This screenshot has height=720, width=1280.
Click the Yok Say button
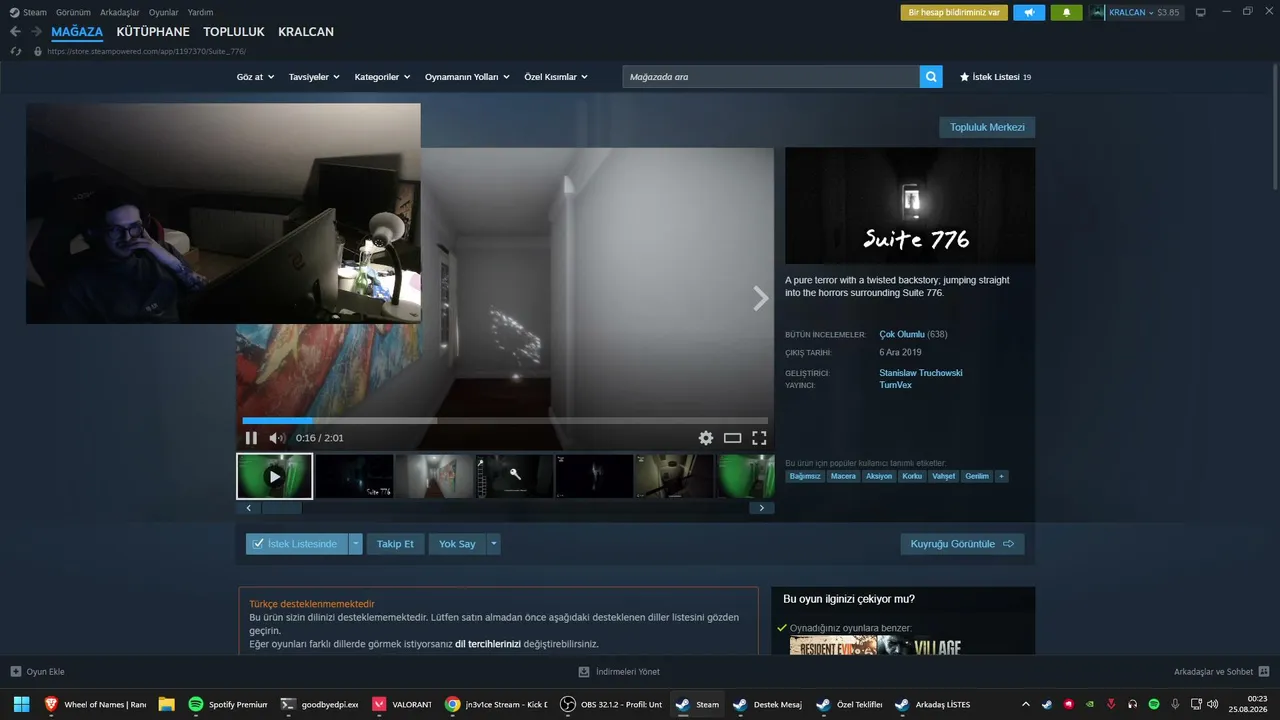(x=457, y=544)
